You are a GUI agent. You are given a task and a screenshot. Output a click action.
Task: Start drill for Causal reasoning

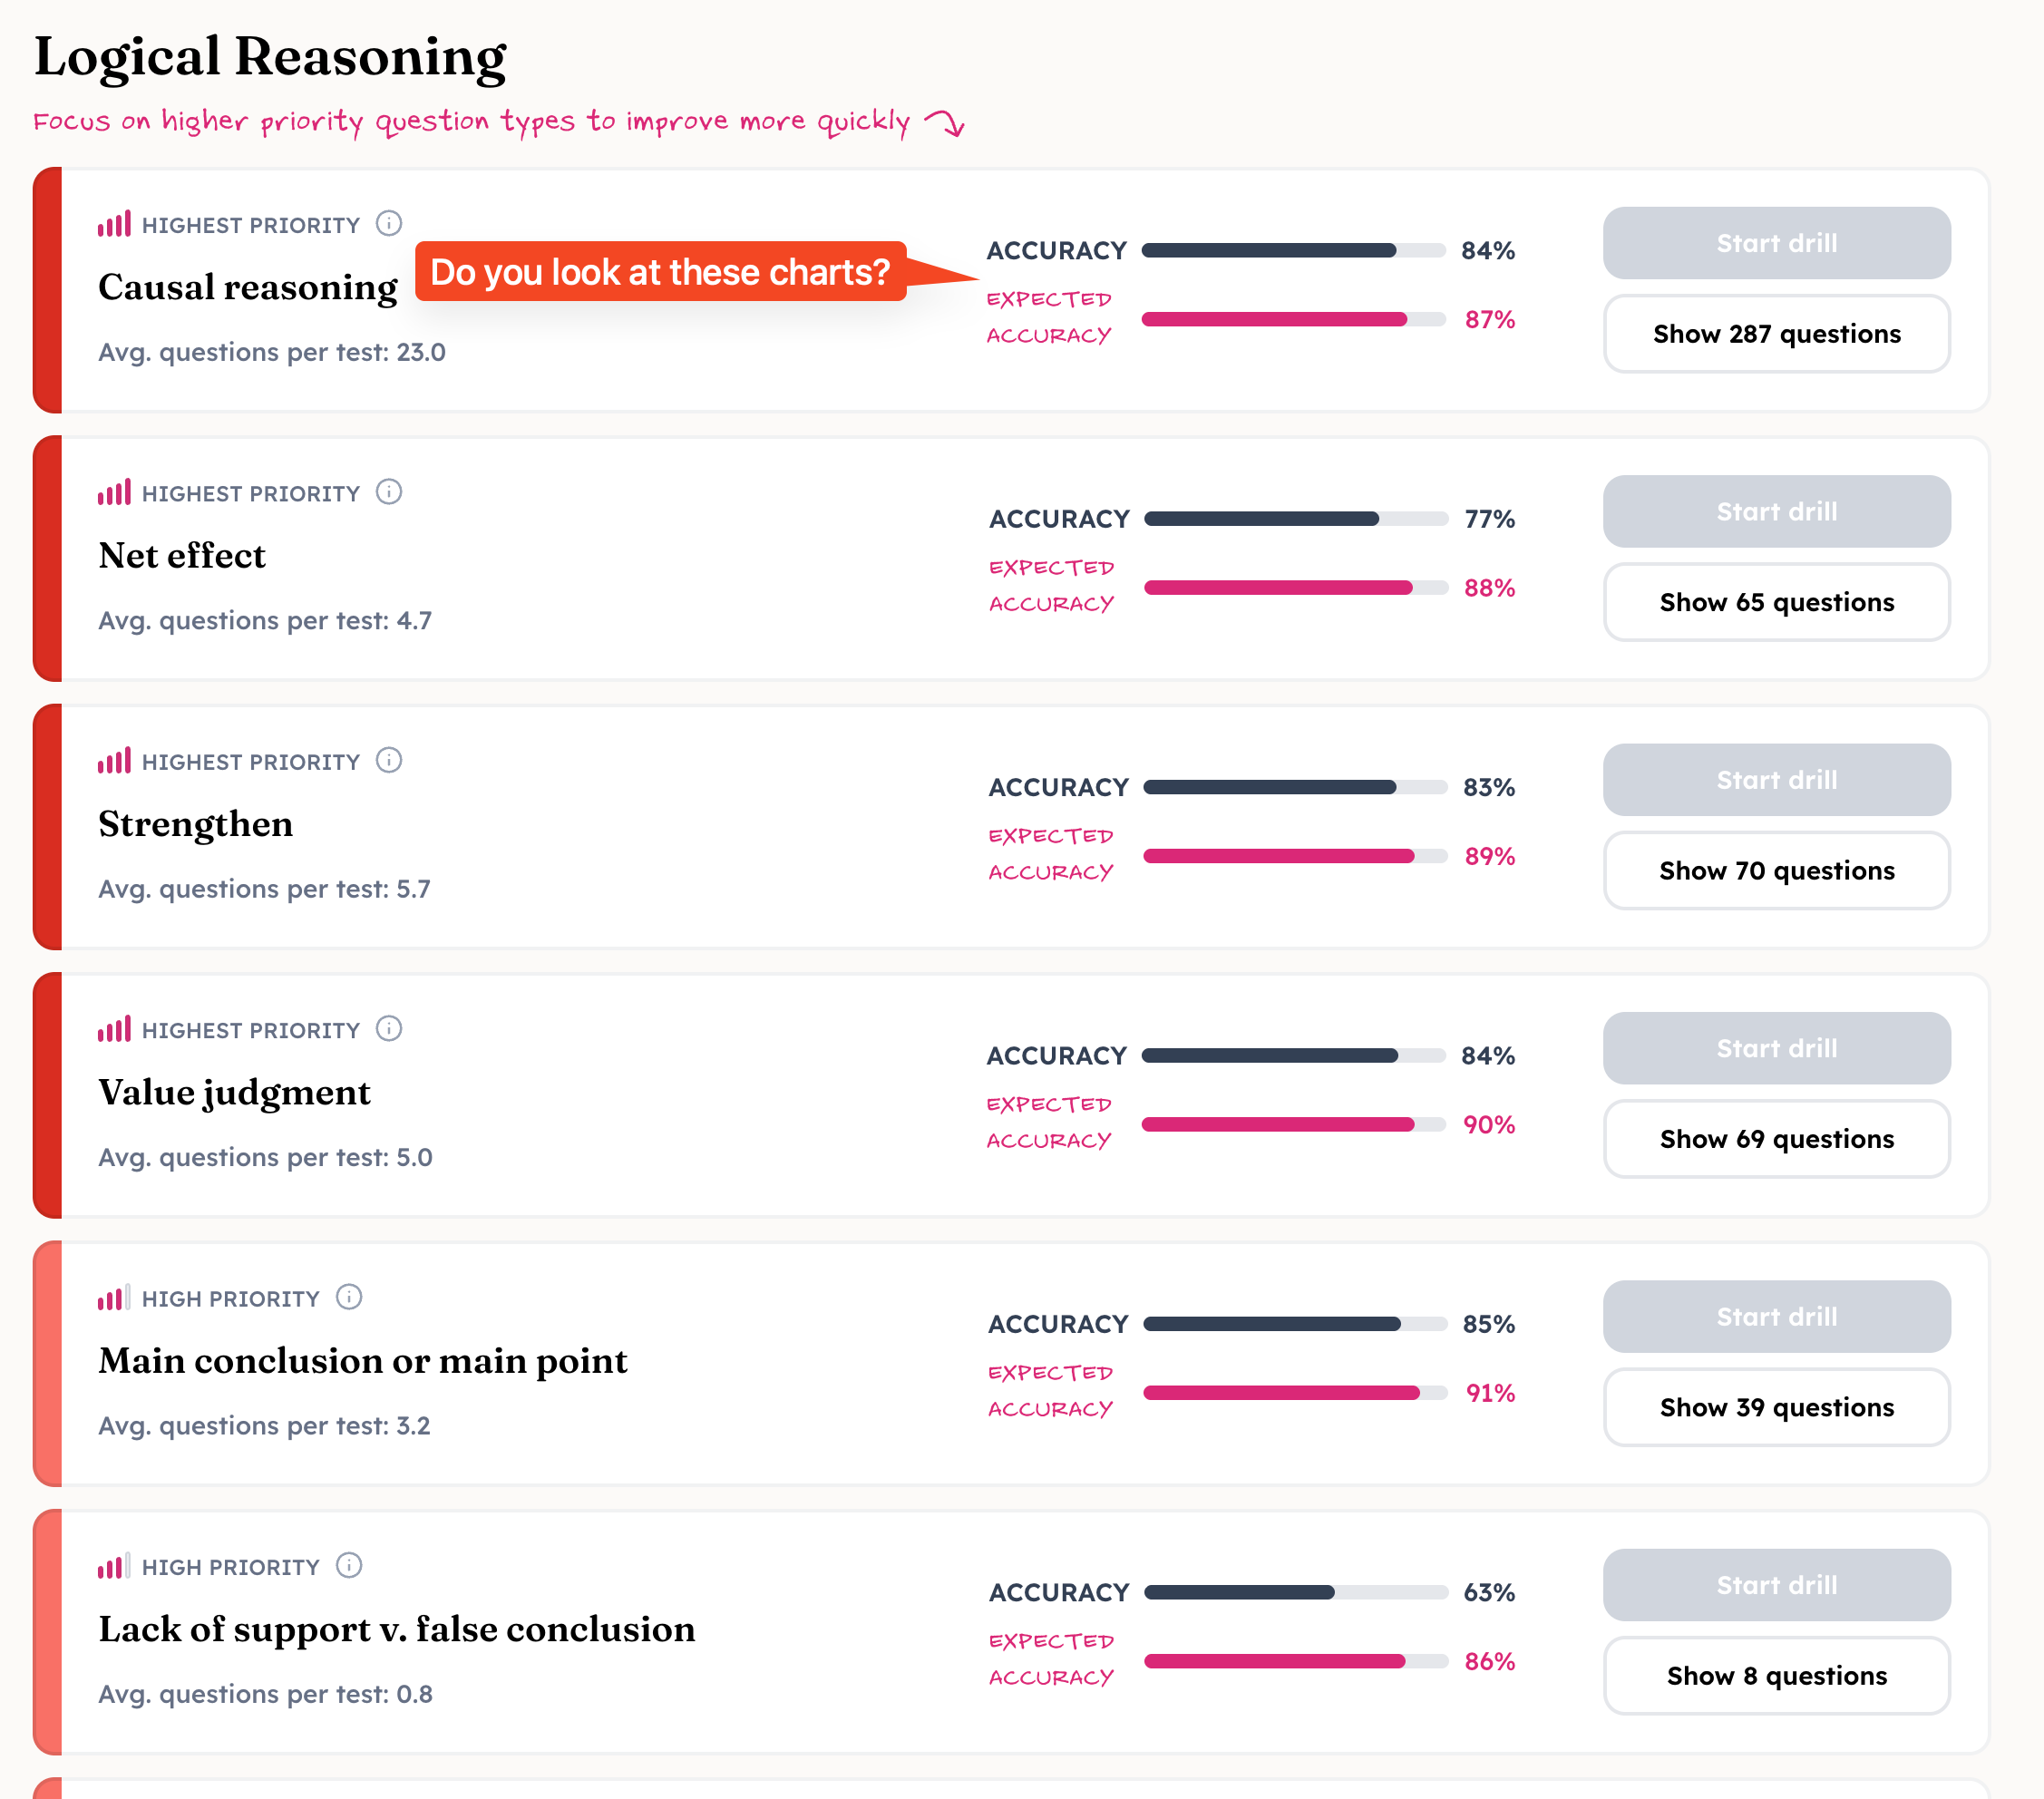pos(1776,243)
